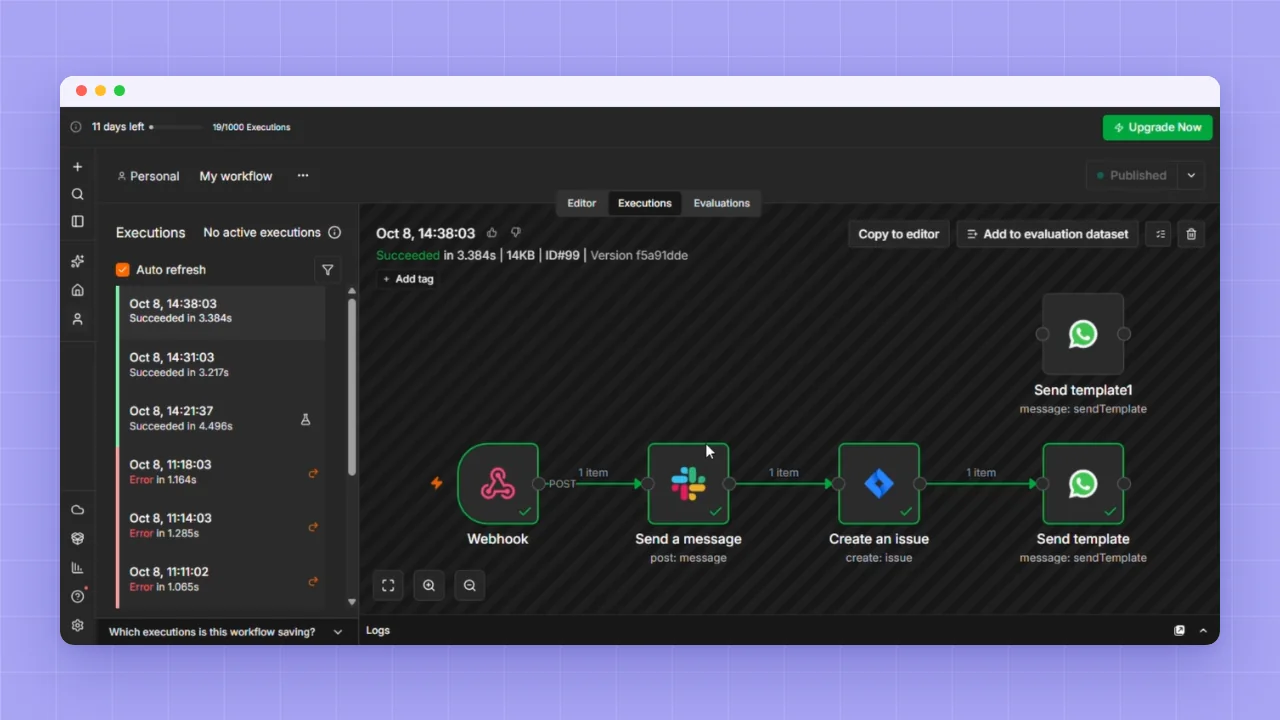Expand the Logs panel chevron
1280x720 pixels.
tap(1203, 631)
